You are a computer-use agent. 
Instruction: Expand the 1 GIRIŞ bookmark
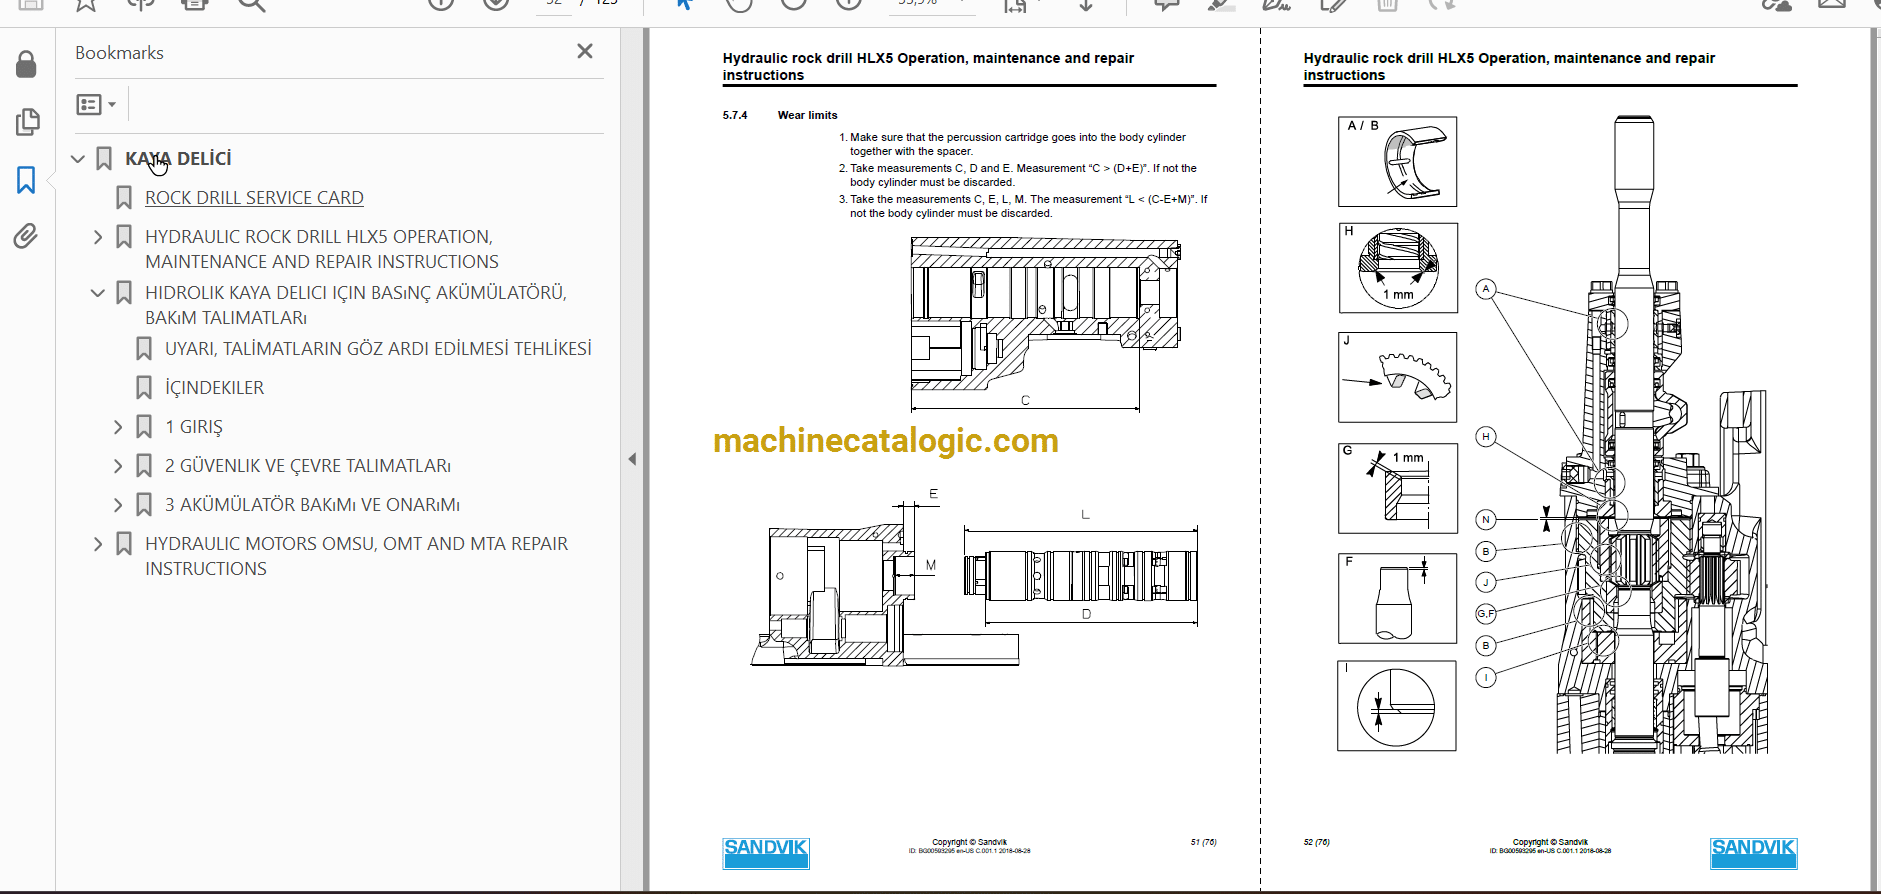[x=118, y=427]
